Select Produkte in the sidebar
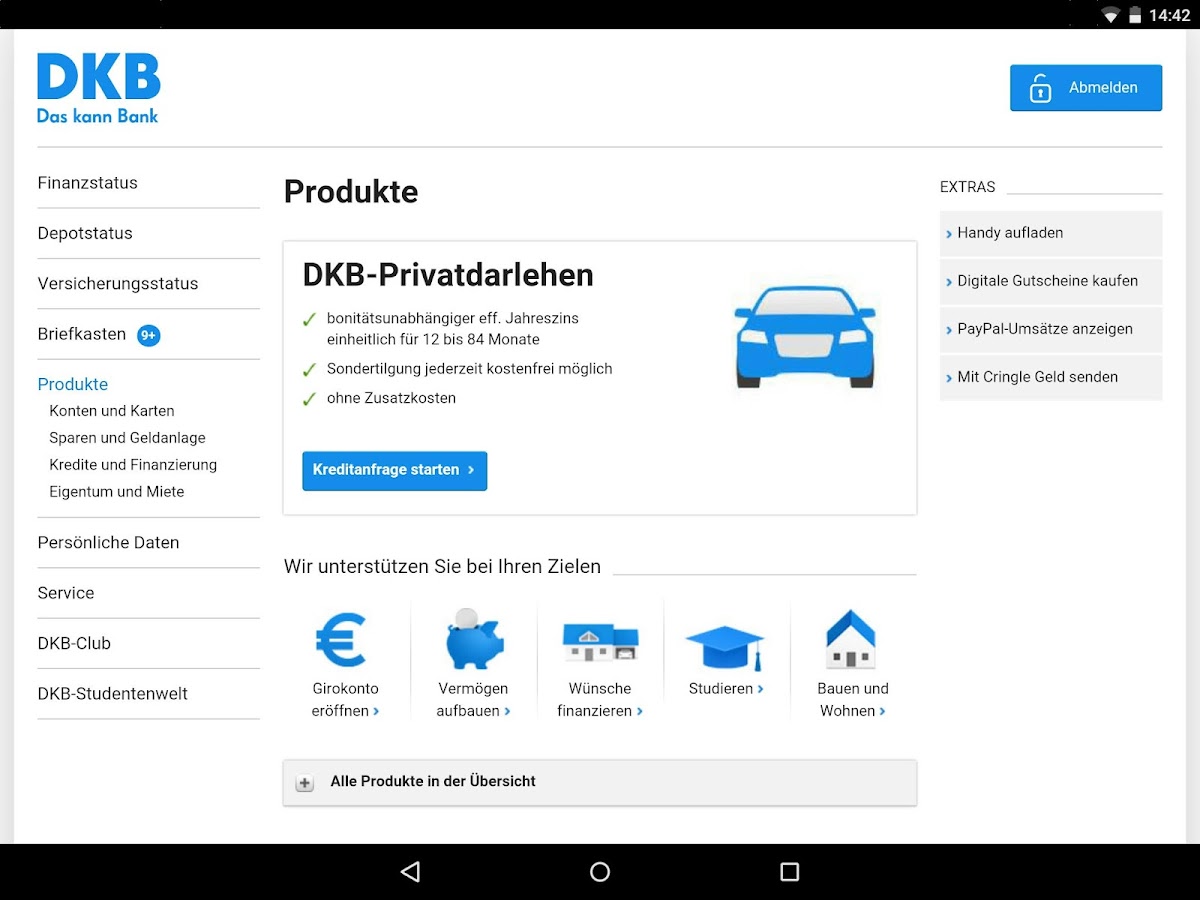Viewport: 1200px width, 900px height. pyautogui.click(x=73, y=384)
